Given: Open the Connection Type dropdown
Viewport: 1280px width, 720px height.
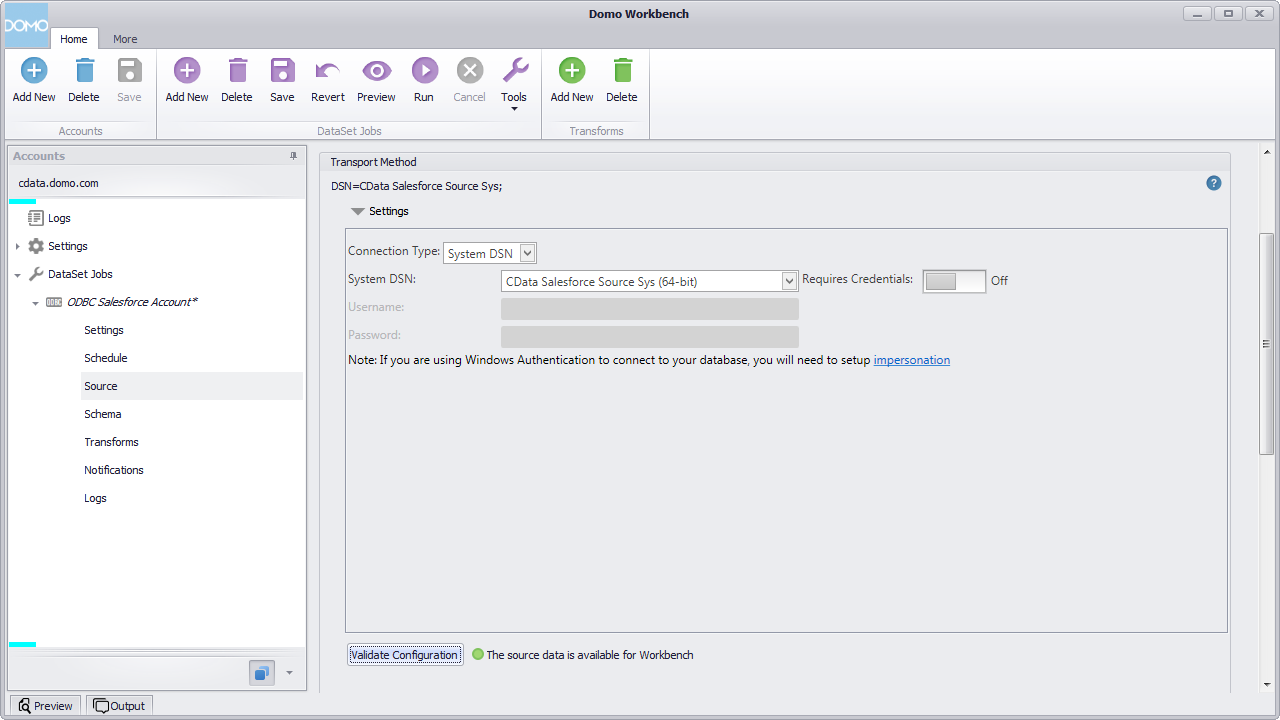Looking at the screenshot, I should click(528, 253).
